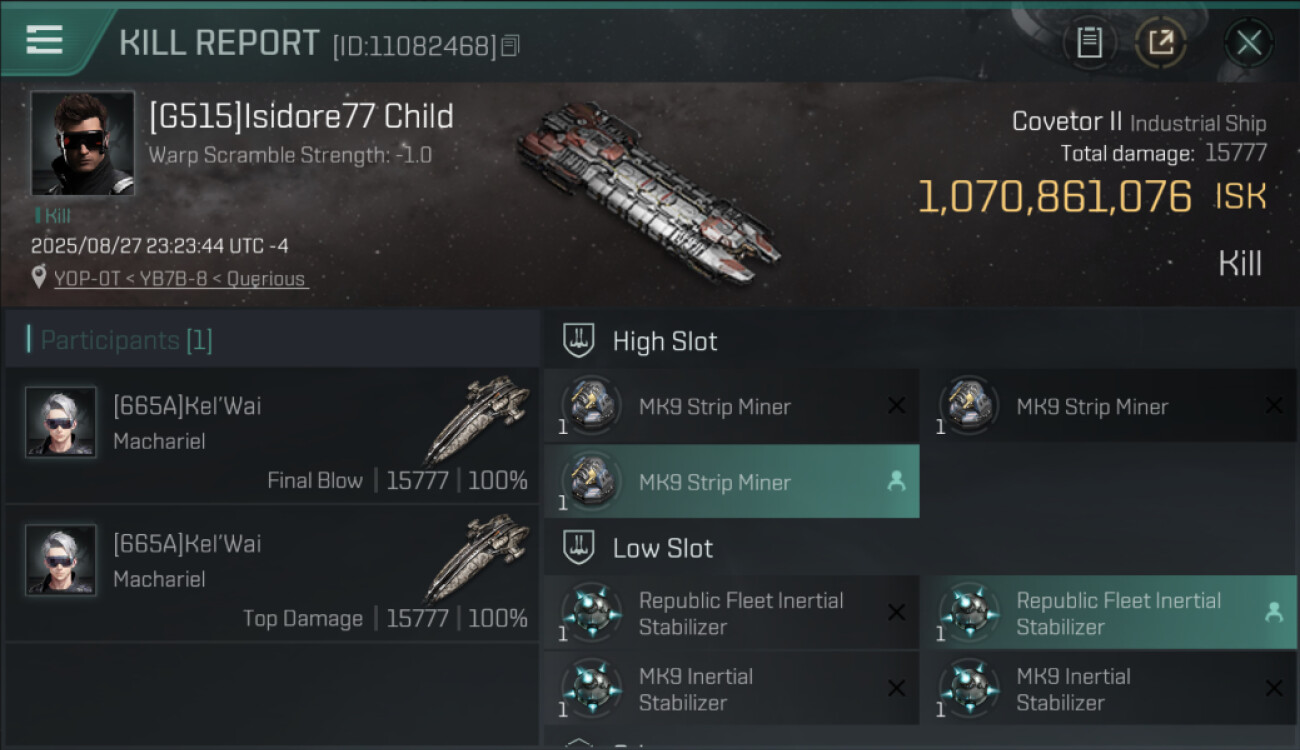Open the YOP-0T < YB7B-8 < Querious location link

pos(180,279)
